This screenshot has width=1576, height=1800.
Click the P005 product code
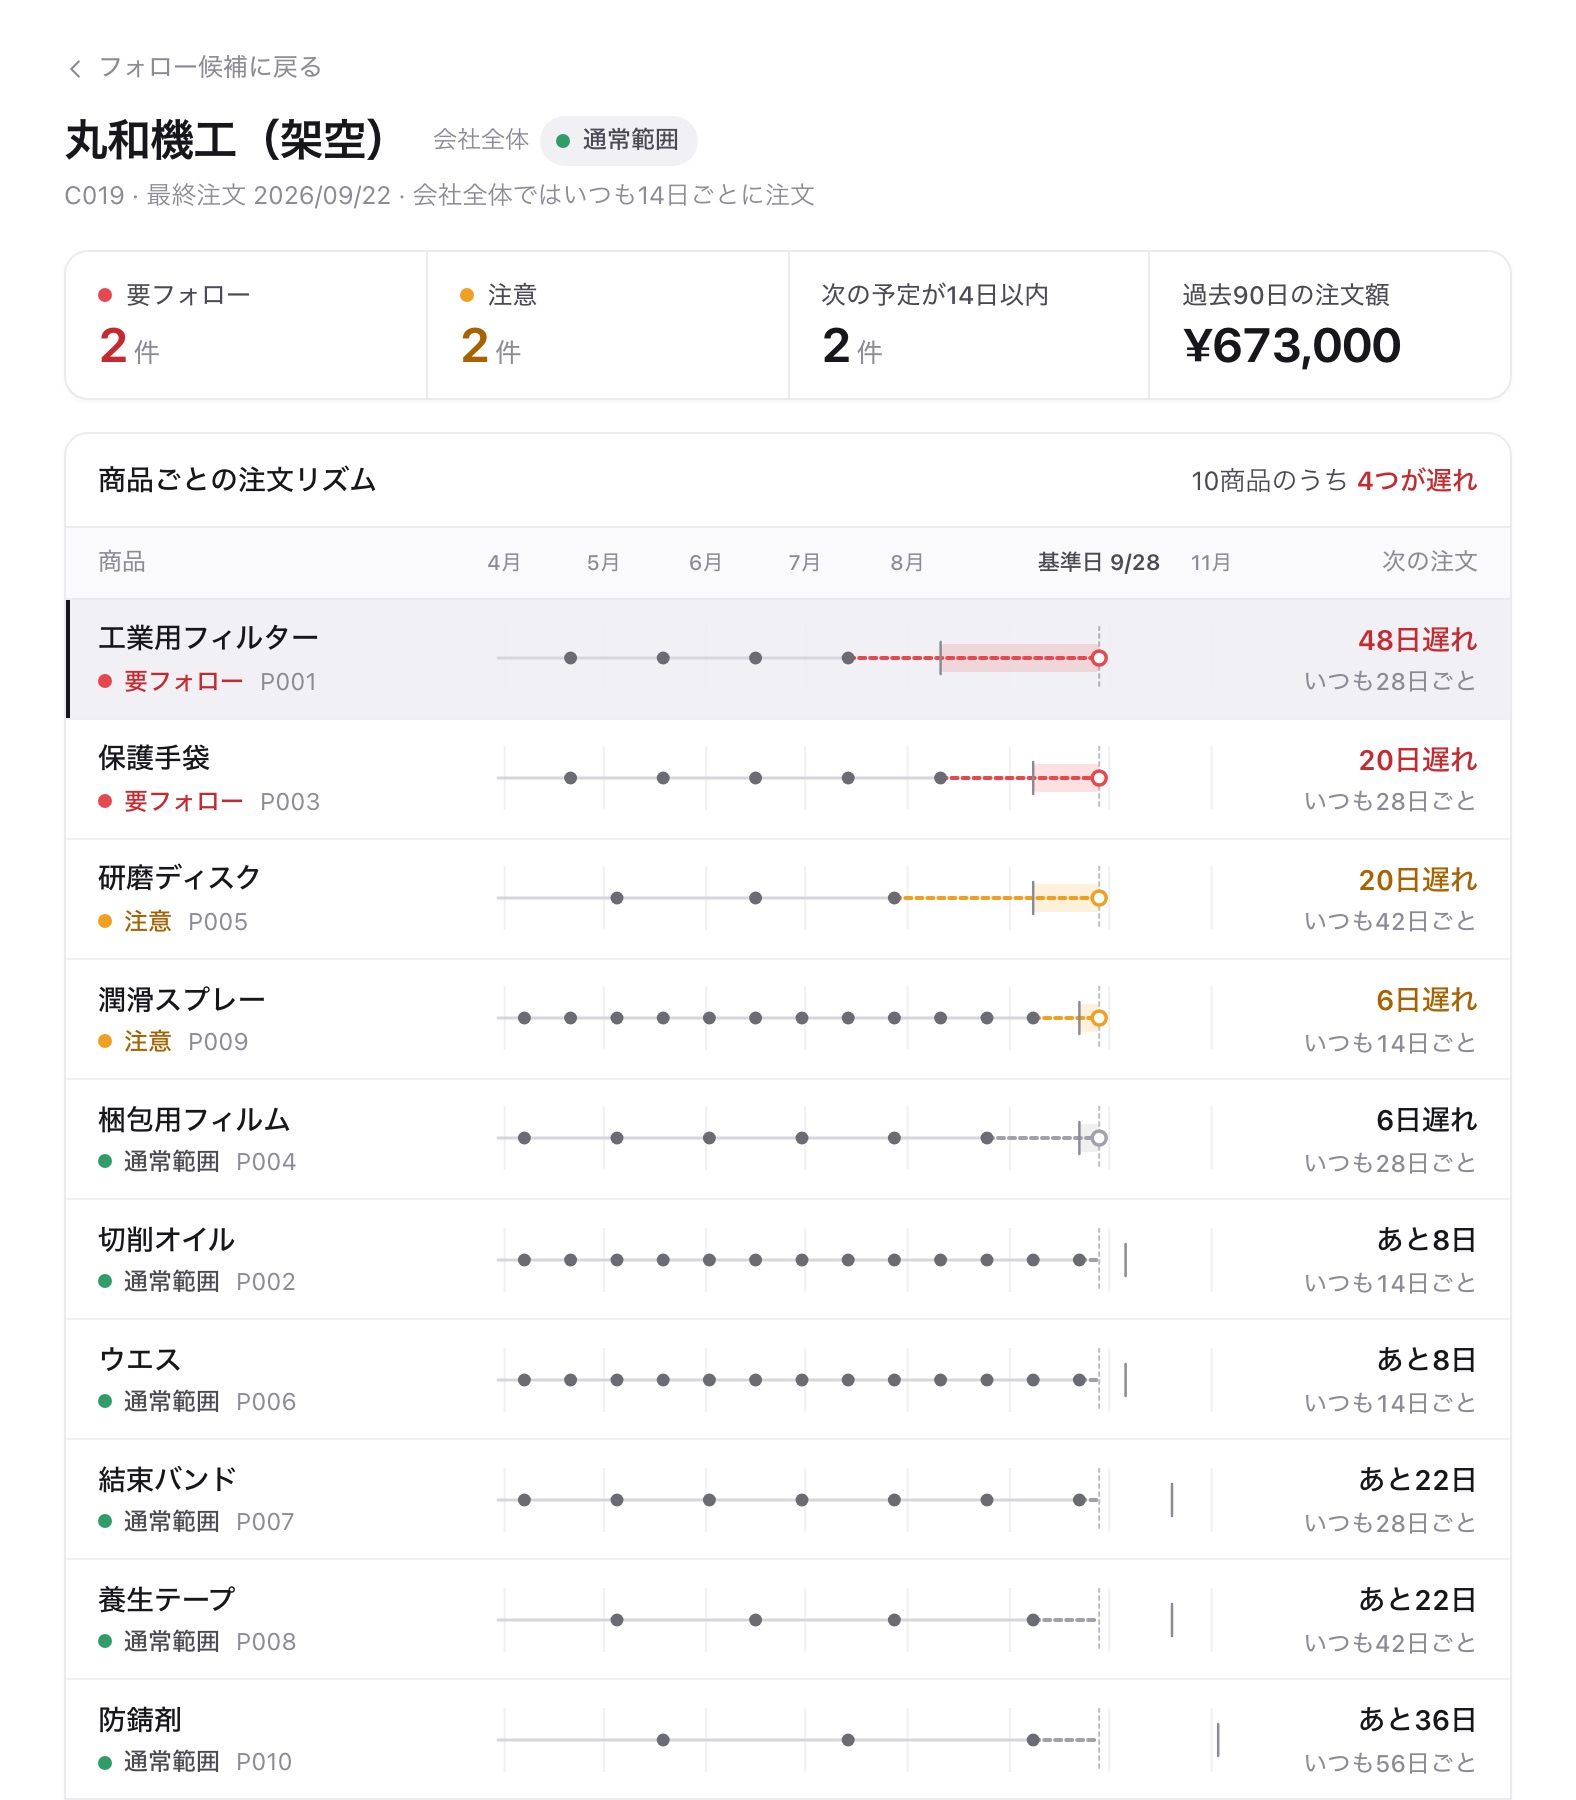click(x=218, y=922)
